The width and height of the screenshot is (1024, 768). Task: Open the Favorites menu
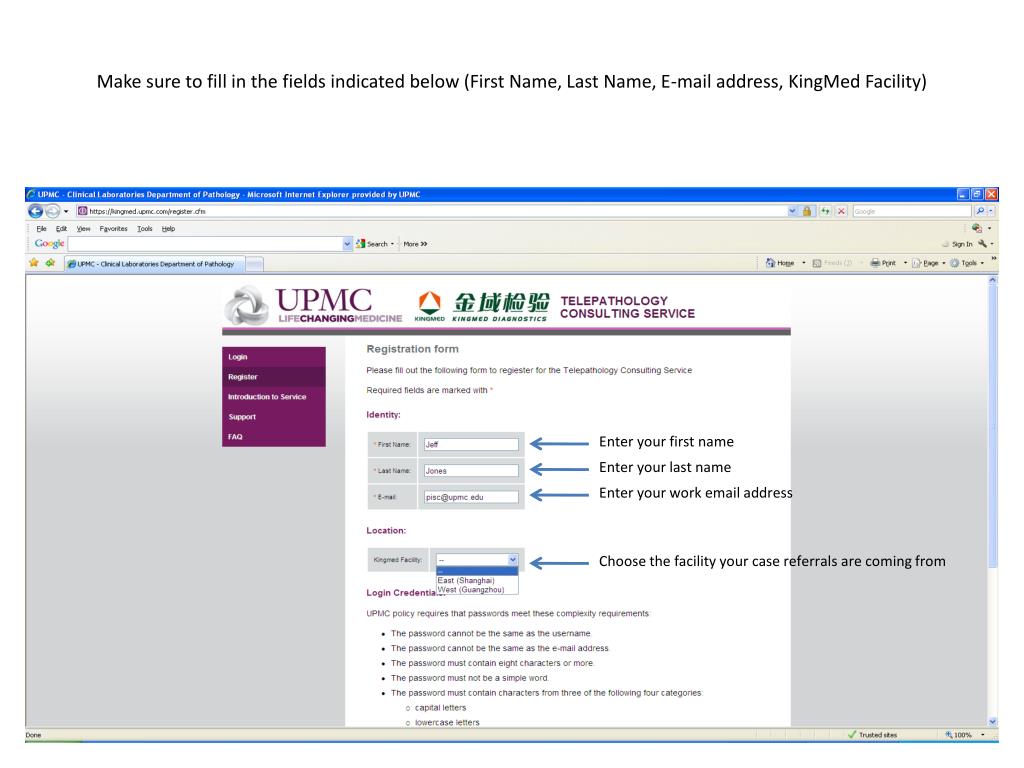point(113,228)
